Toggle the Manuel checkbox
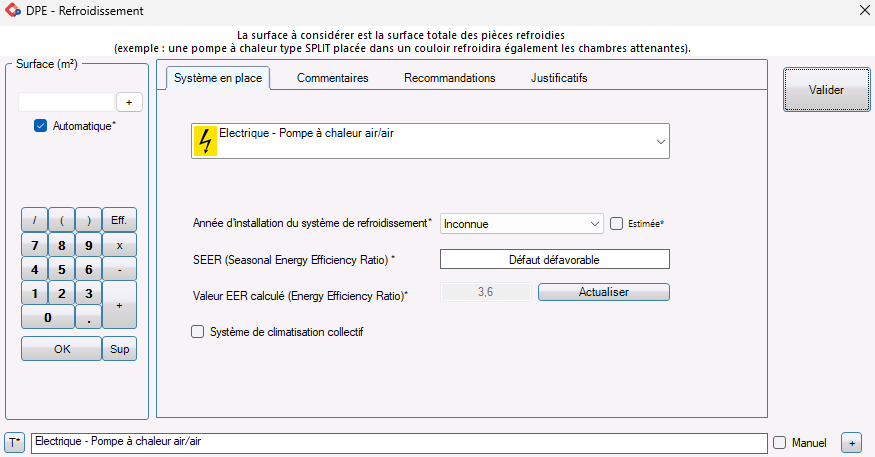Viewport: 875px width, 457px height. pyautogui.click(x=781, y=442)
